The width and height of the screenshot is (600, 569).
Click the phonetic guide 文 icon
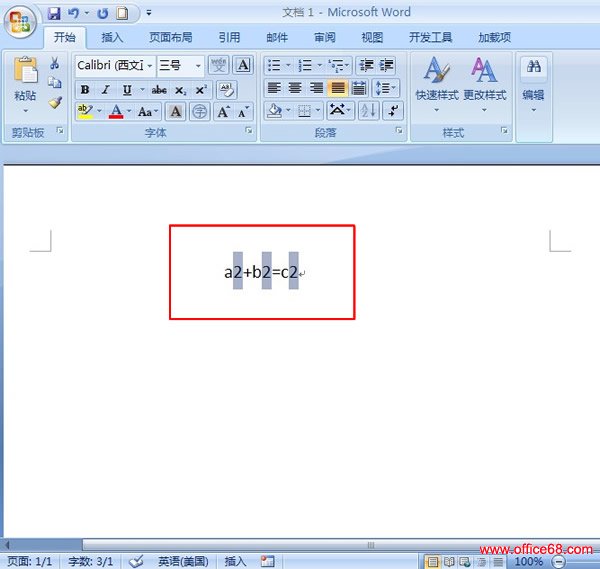point(218,65)
